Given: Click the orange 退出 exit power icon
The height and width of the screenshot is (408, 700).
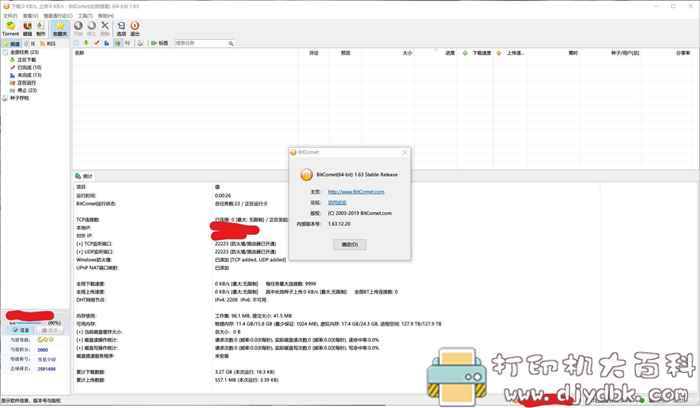Looking at the screenshot, I should pyautogui.click(x=135, y=29).
